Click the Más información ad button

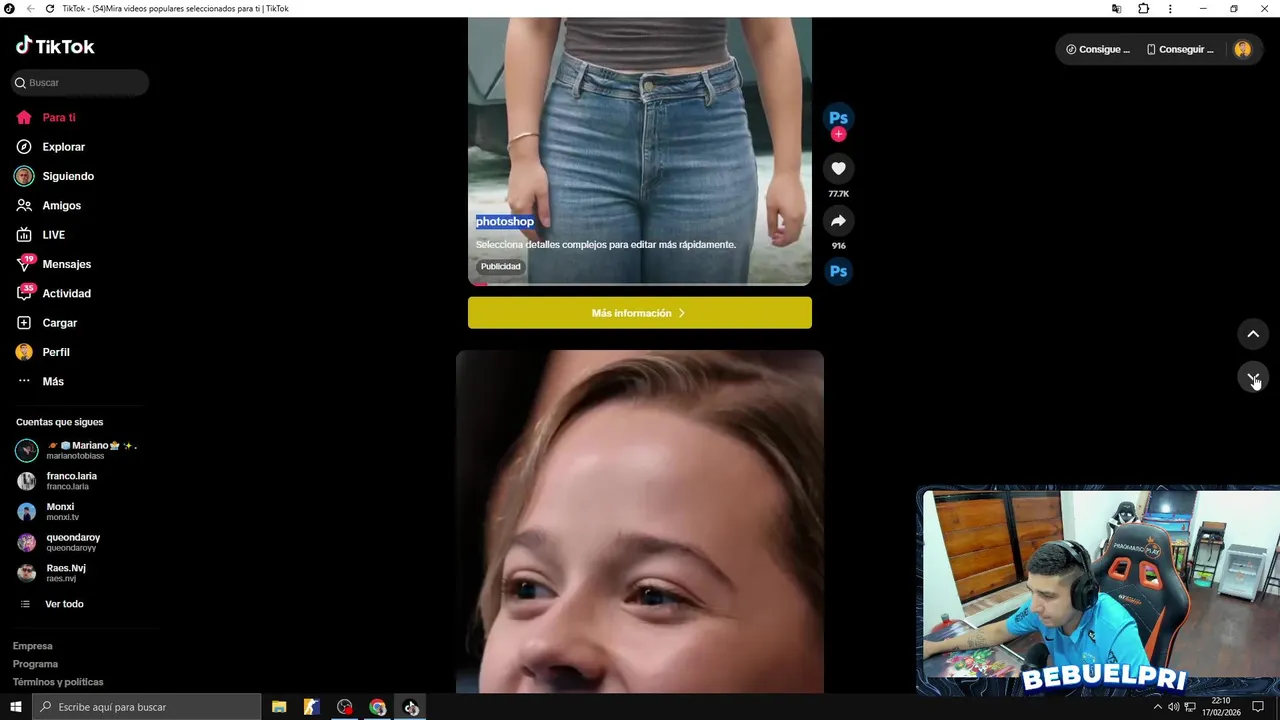point(640,313)
